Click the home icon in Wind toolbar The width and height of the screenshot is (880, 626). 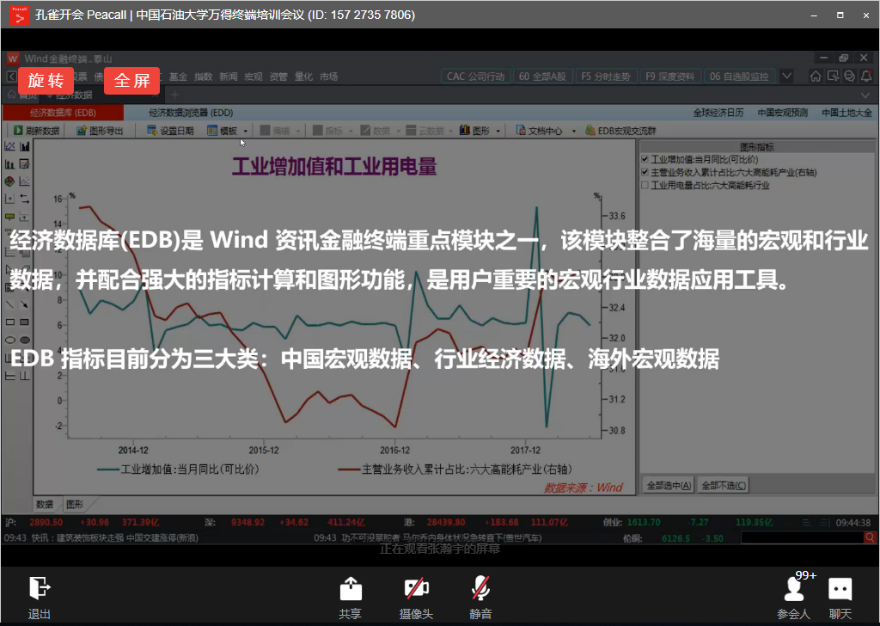pos(815,76)
